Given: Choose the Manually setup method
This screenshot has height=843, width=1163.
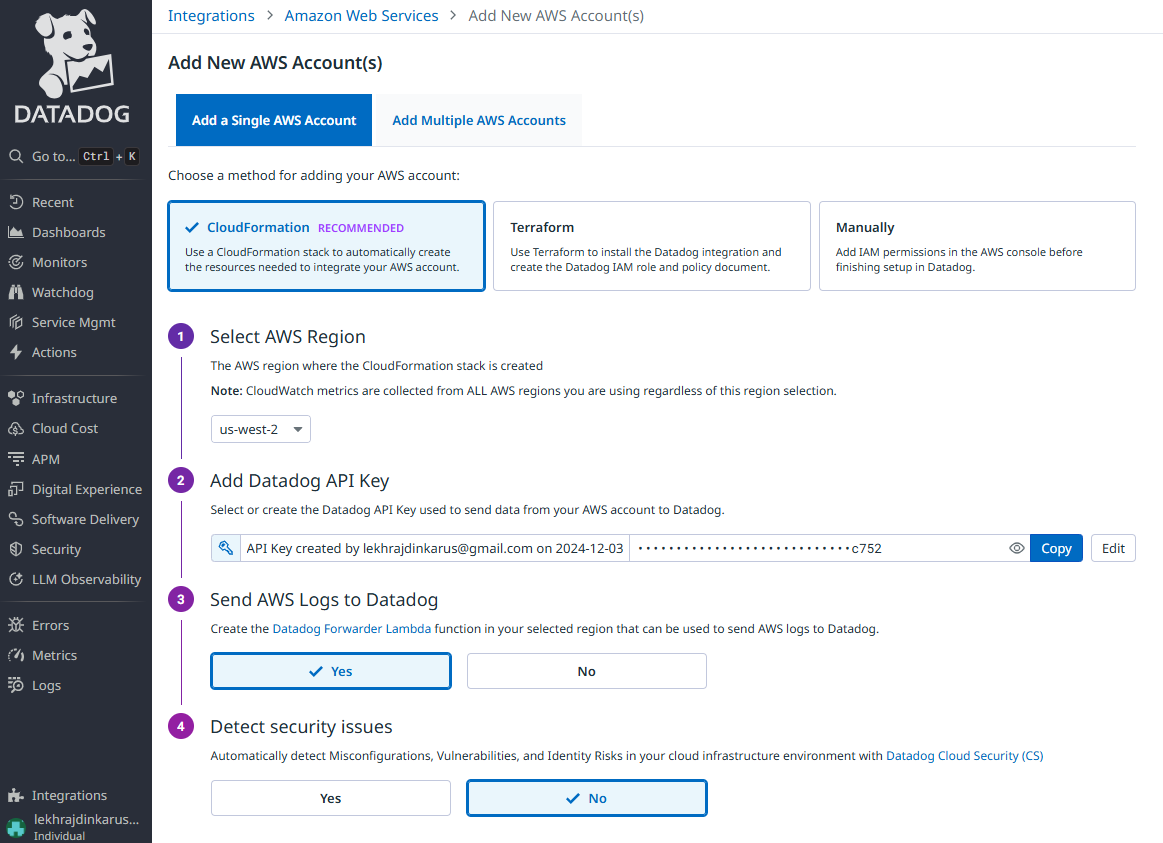Looking at the screenshot, I should coord(977,246).
